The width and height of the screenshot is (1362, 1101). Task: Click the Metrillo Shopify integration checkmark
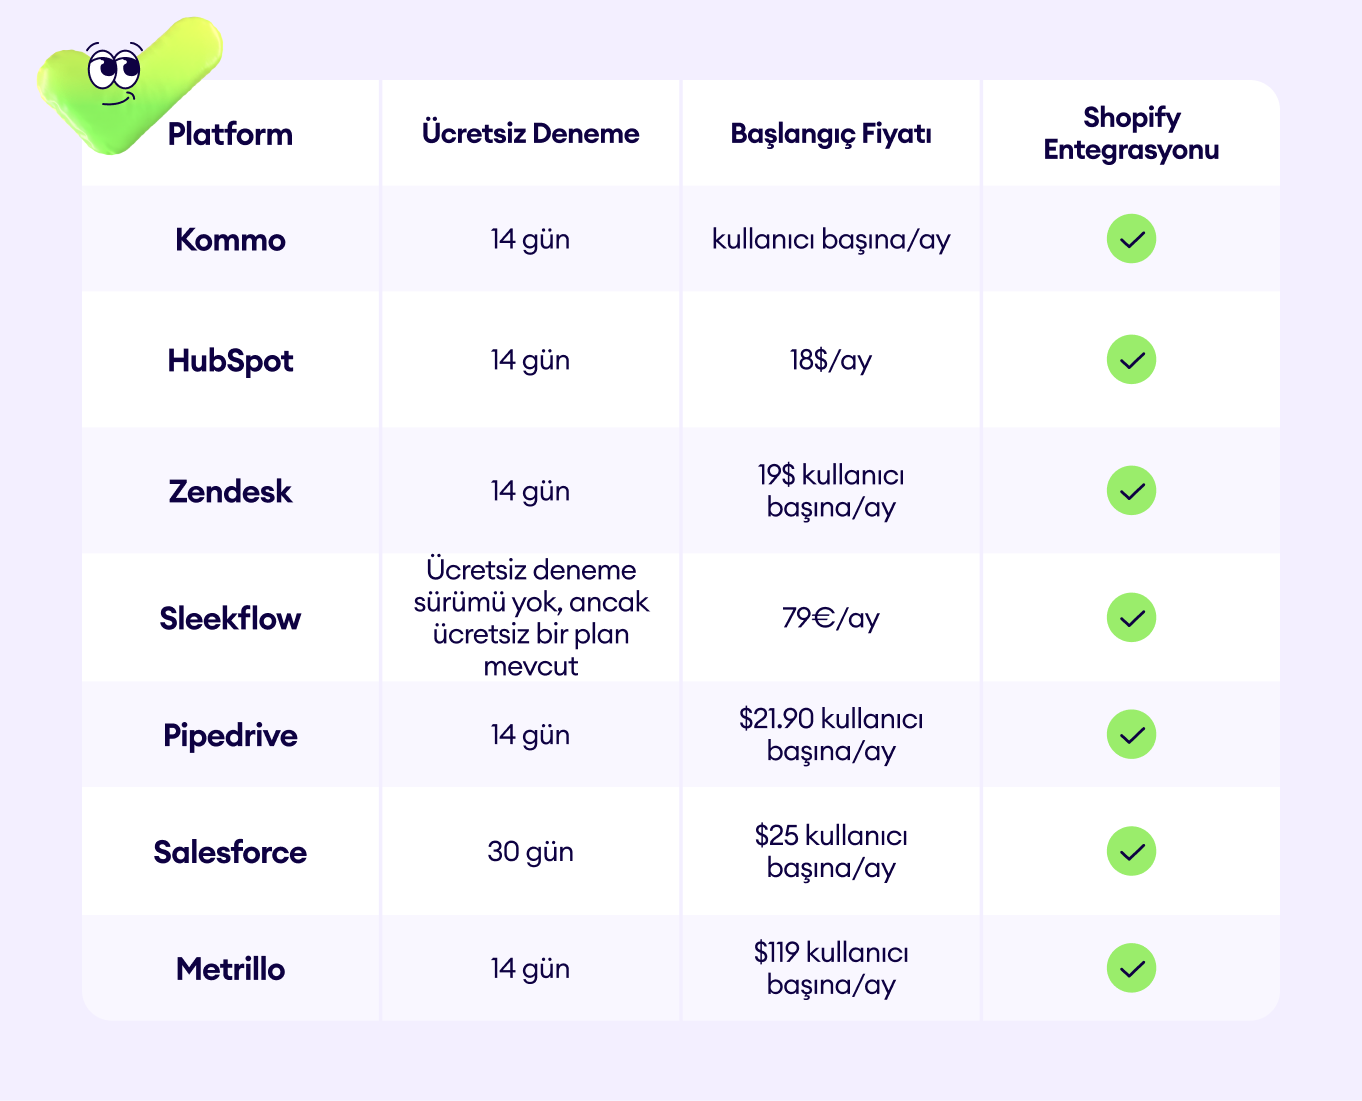pyautogui.click(x=1131, y=969)
